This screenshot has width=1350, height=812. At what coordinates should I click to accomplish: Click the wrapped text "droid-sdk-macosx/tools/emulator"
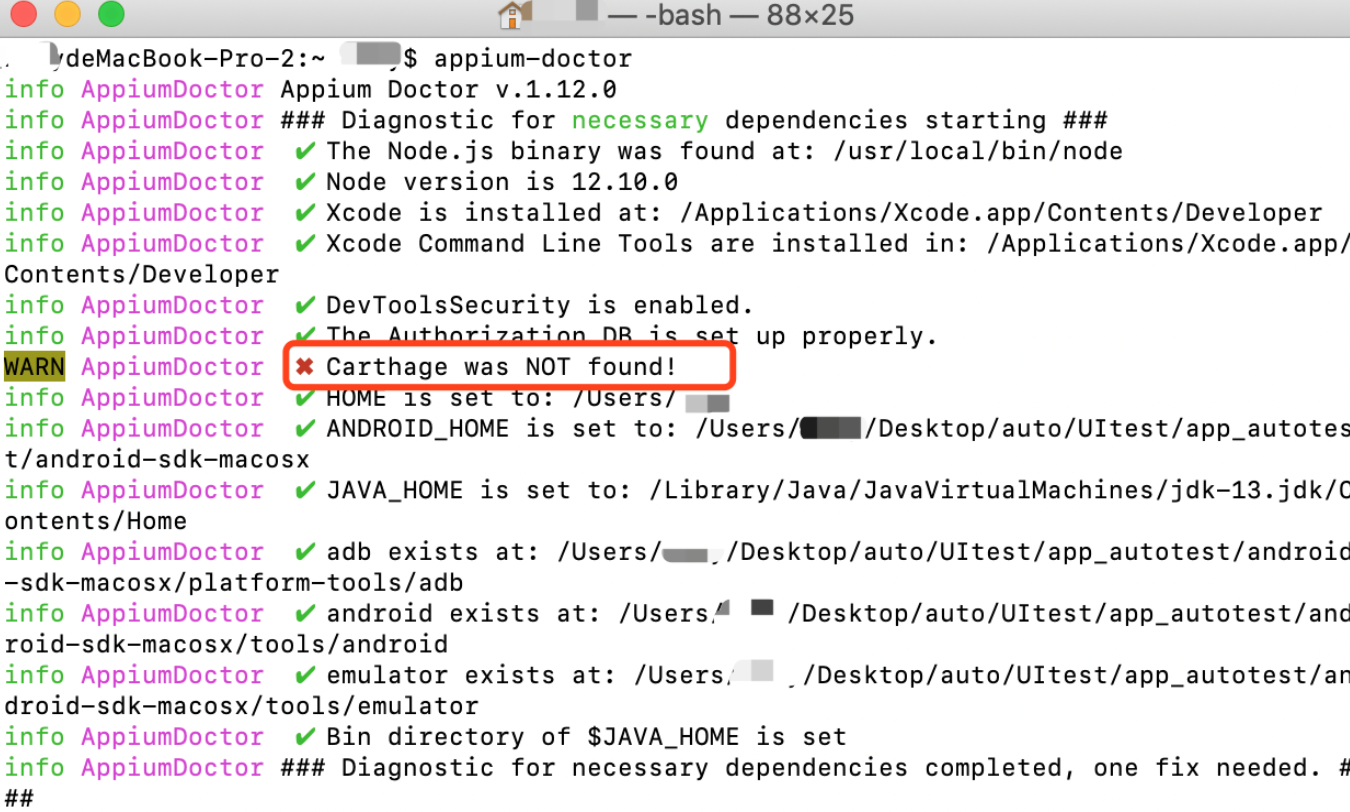241,707
